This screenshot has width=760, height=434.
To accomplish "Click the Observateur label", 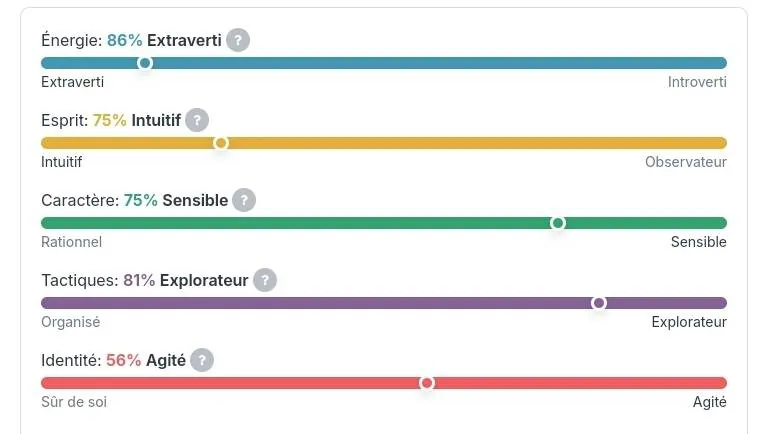I will (x=685, y=162).
